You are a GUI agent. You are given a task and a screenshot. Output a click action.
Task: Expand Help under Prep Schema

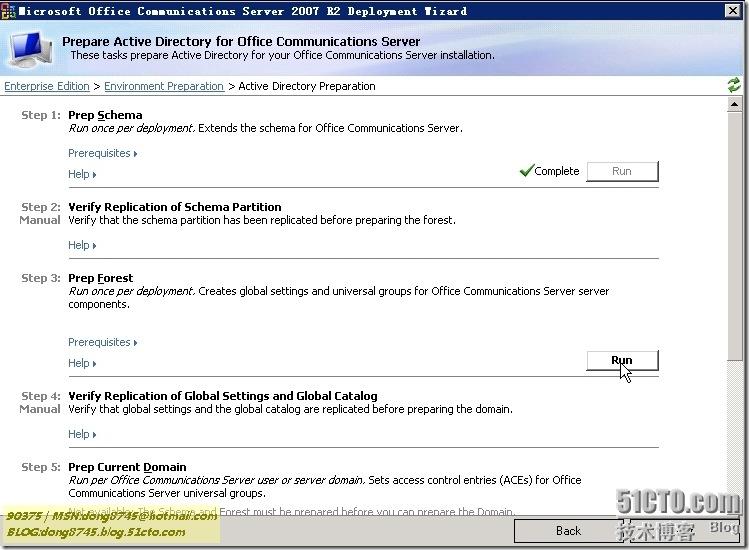click(x=82, y=174)
